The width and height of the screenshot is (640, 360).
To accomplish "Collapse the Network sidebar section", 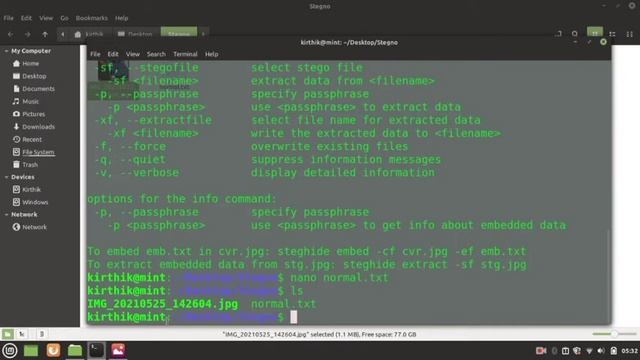I will [6, 214].
